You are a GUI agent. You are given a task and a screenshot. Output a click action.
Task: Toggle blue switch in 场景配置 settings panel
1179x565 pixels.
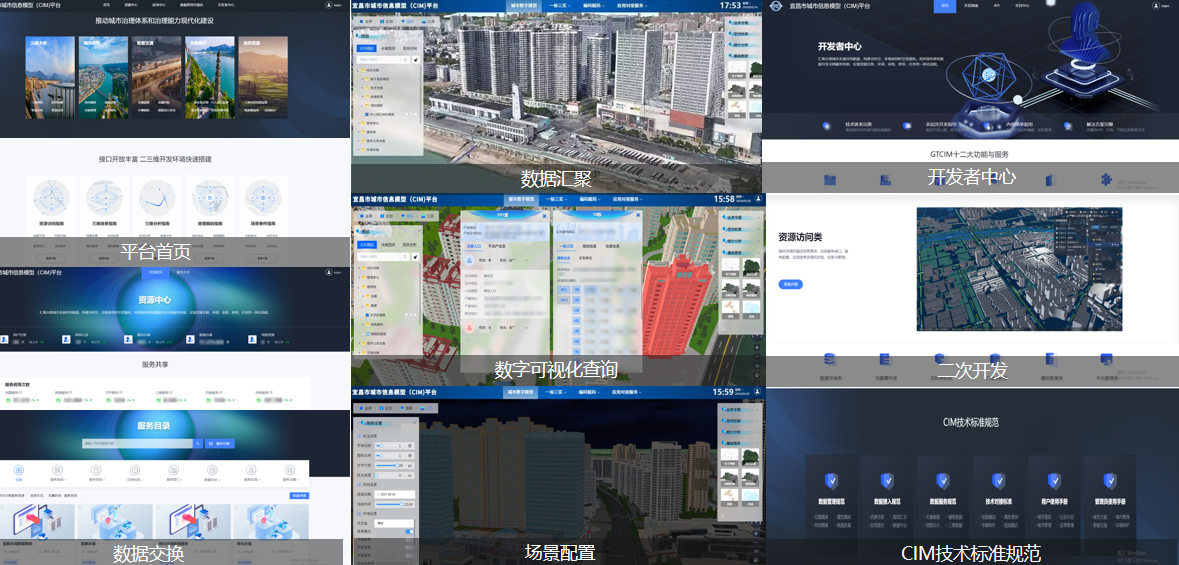pos(410,531)
